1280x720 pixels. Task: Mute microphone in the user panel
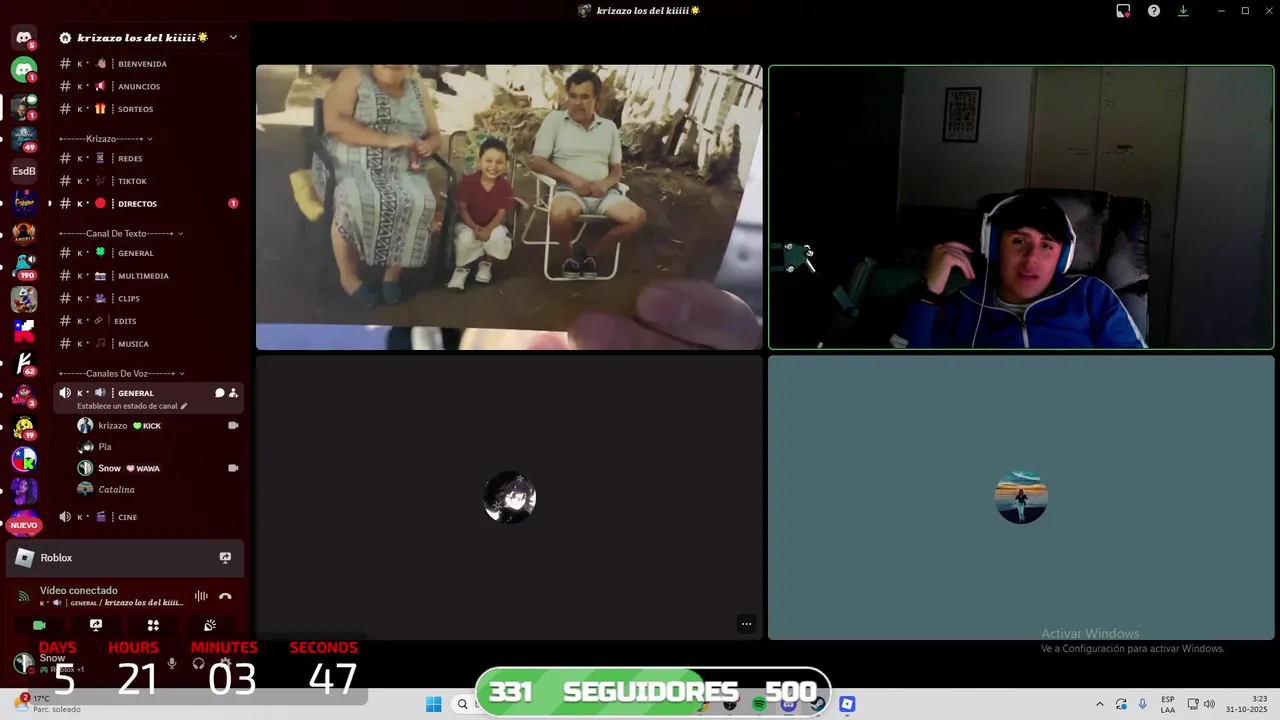pyautogui.click(x=172, y=663)
